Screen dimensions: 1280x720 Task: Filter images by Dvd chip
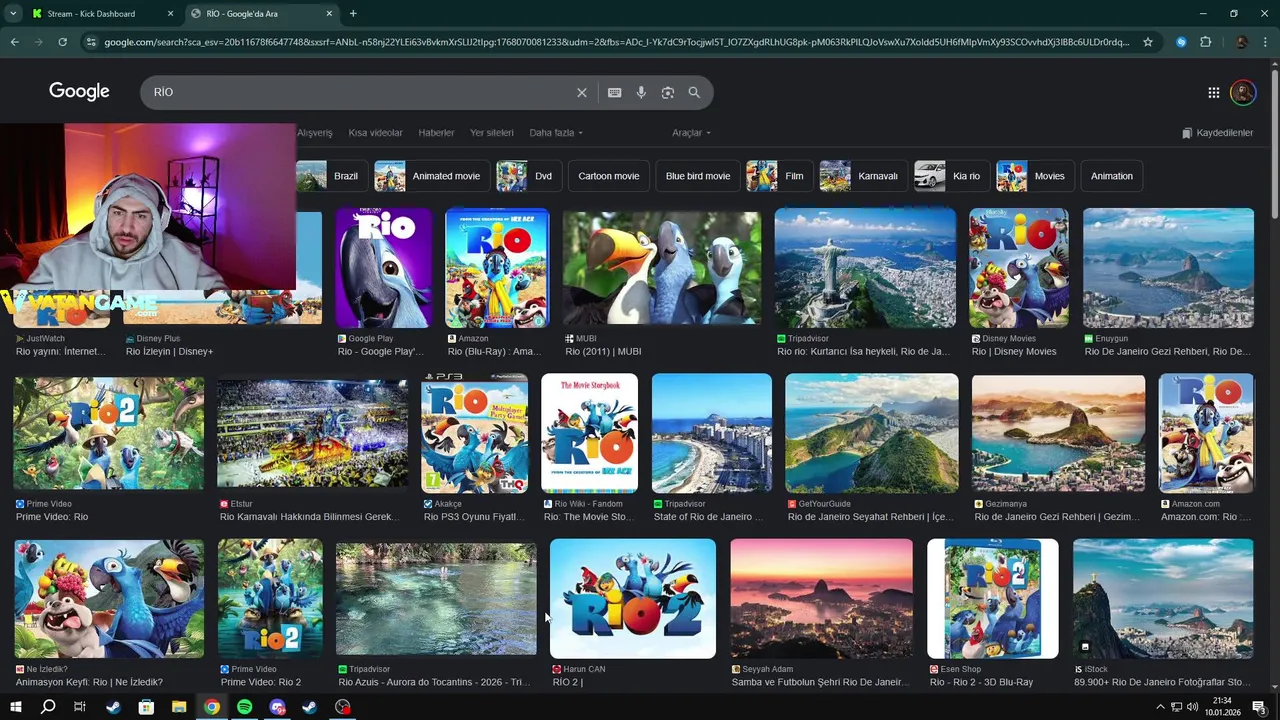pos(529,176)
